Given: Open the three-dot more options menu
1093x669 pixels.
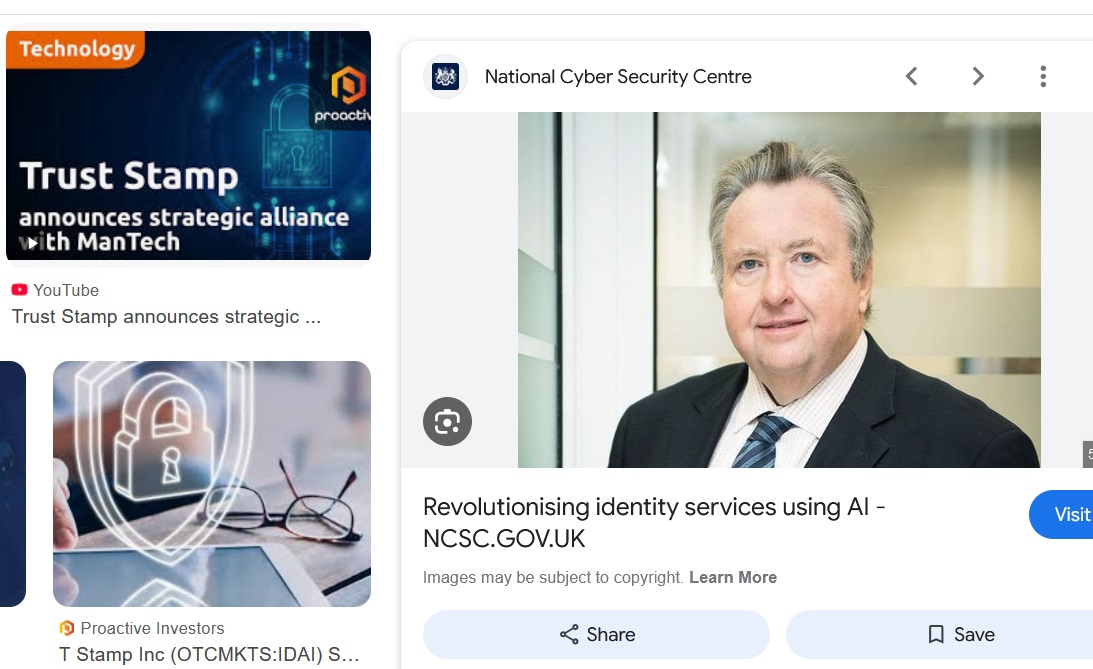Looking at the screenshot, I should pyautogui.click(x=1043, y=76).
